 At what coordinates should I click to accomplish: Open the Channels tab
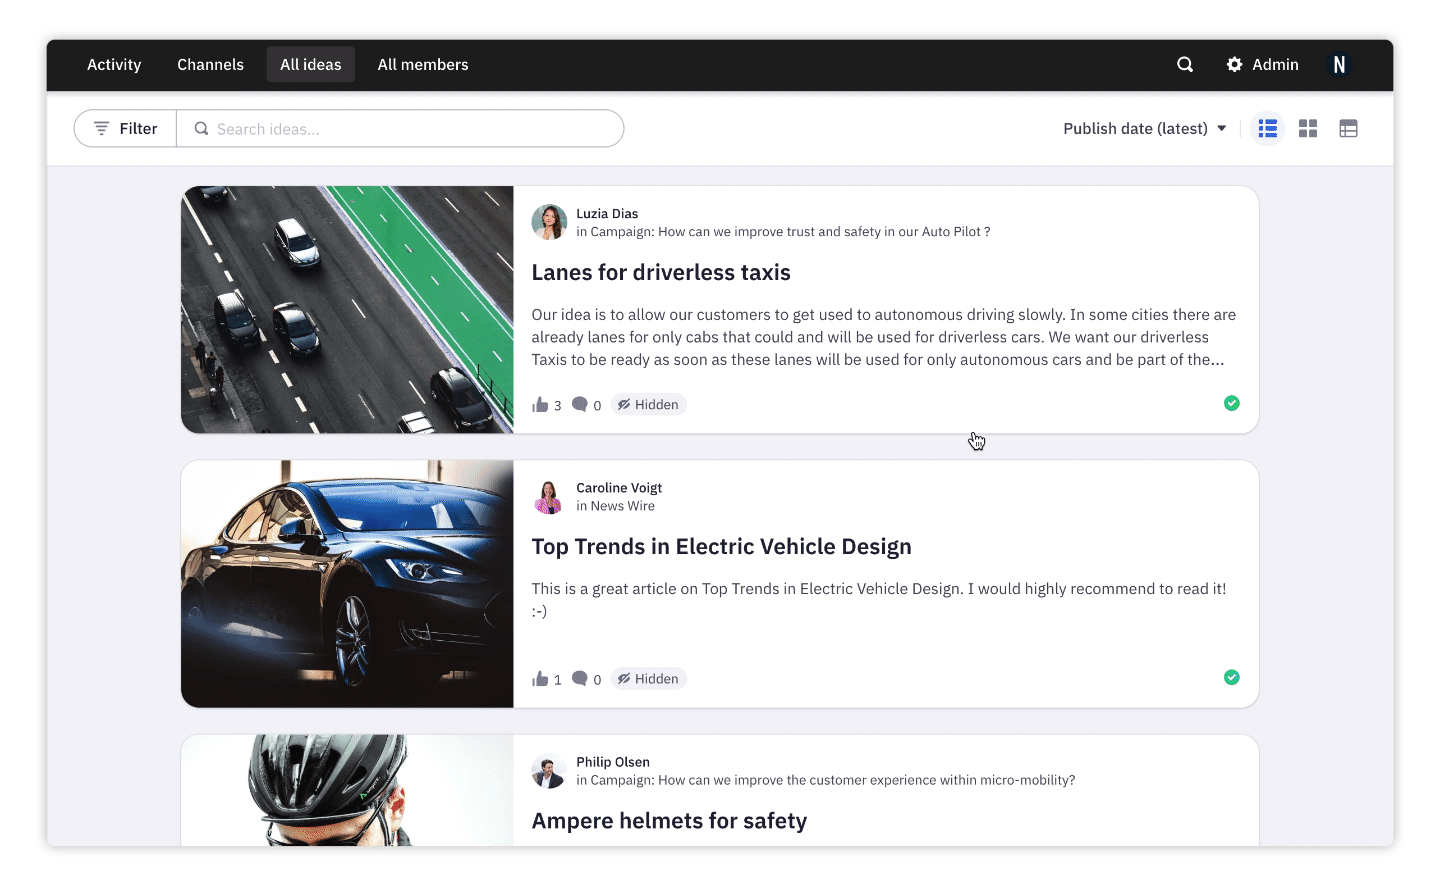[210, 64]
